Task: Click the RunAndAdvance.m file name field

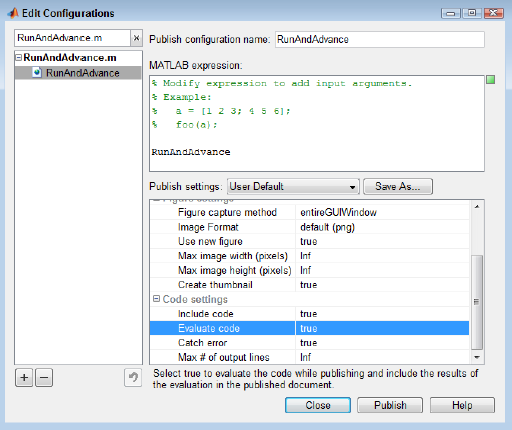Action: (72, 38)
